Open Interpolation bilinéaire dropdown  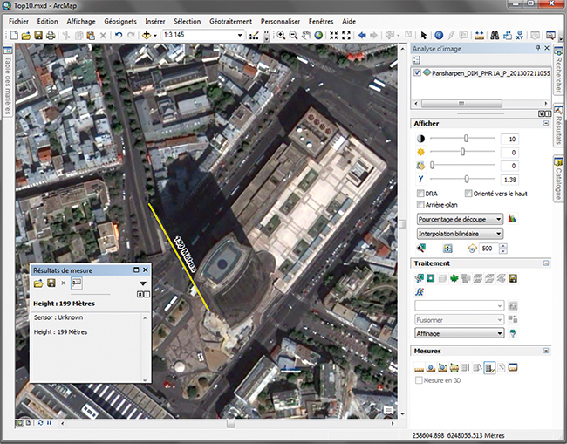460,234
